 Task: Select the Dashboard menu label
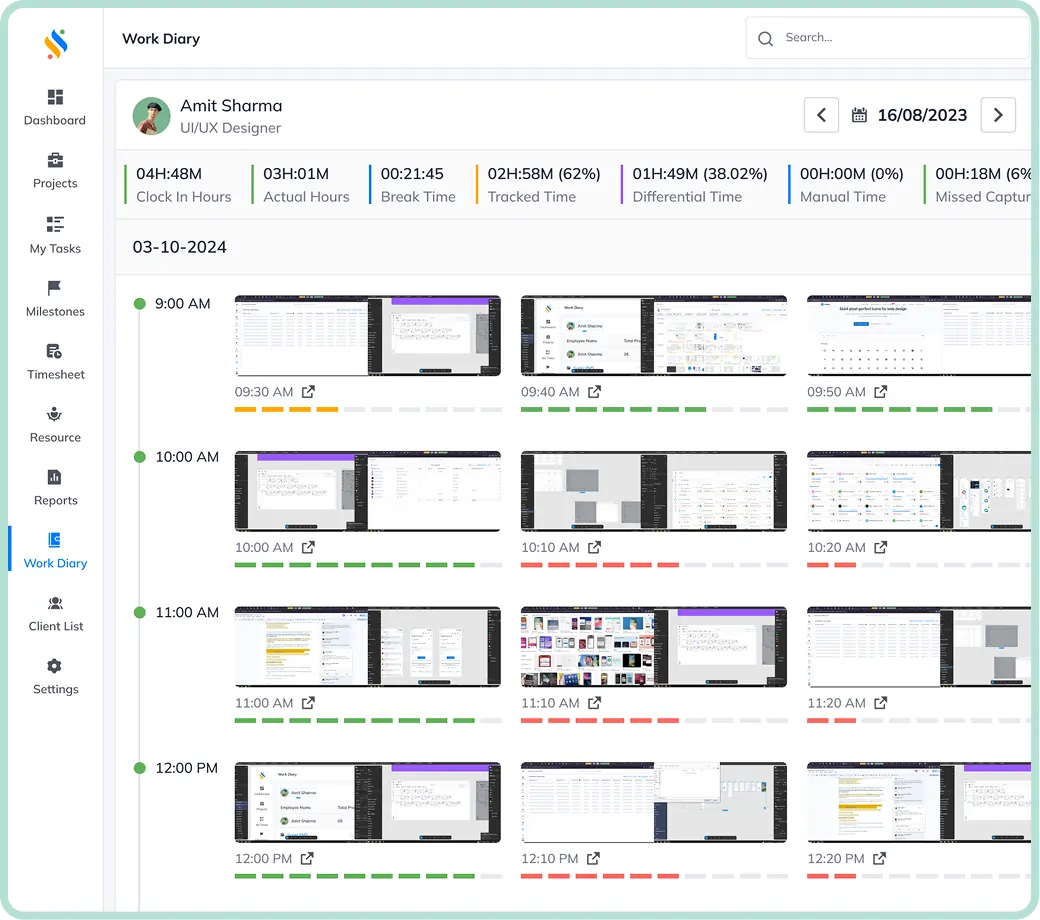tap(55, 120)
